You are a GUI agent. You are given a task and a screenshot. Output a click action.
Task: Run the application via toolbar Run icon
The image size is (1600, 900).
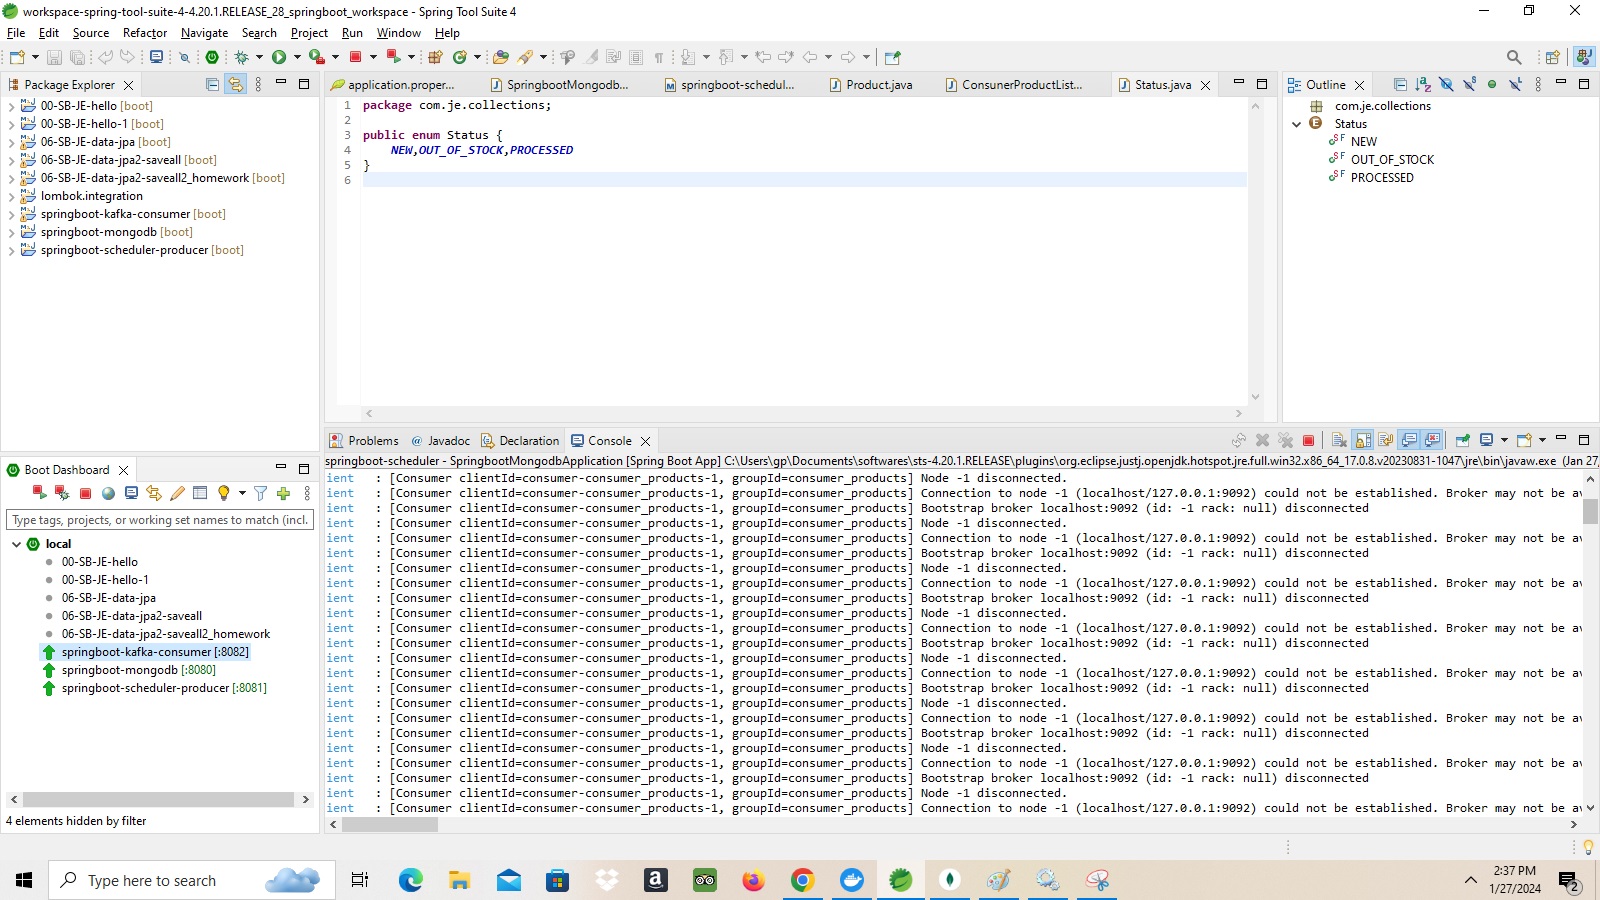point(278,57)
